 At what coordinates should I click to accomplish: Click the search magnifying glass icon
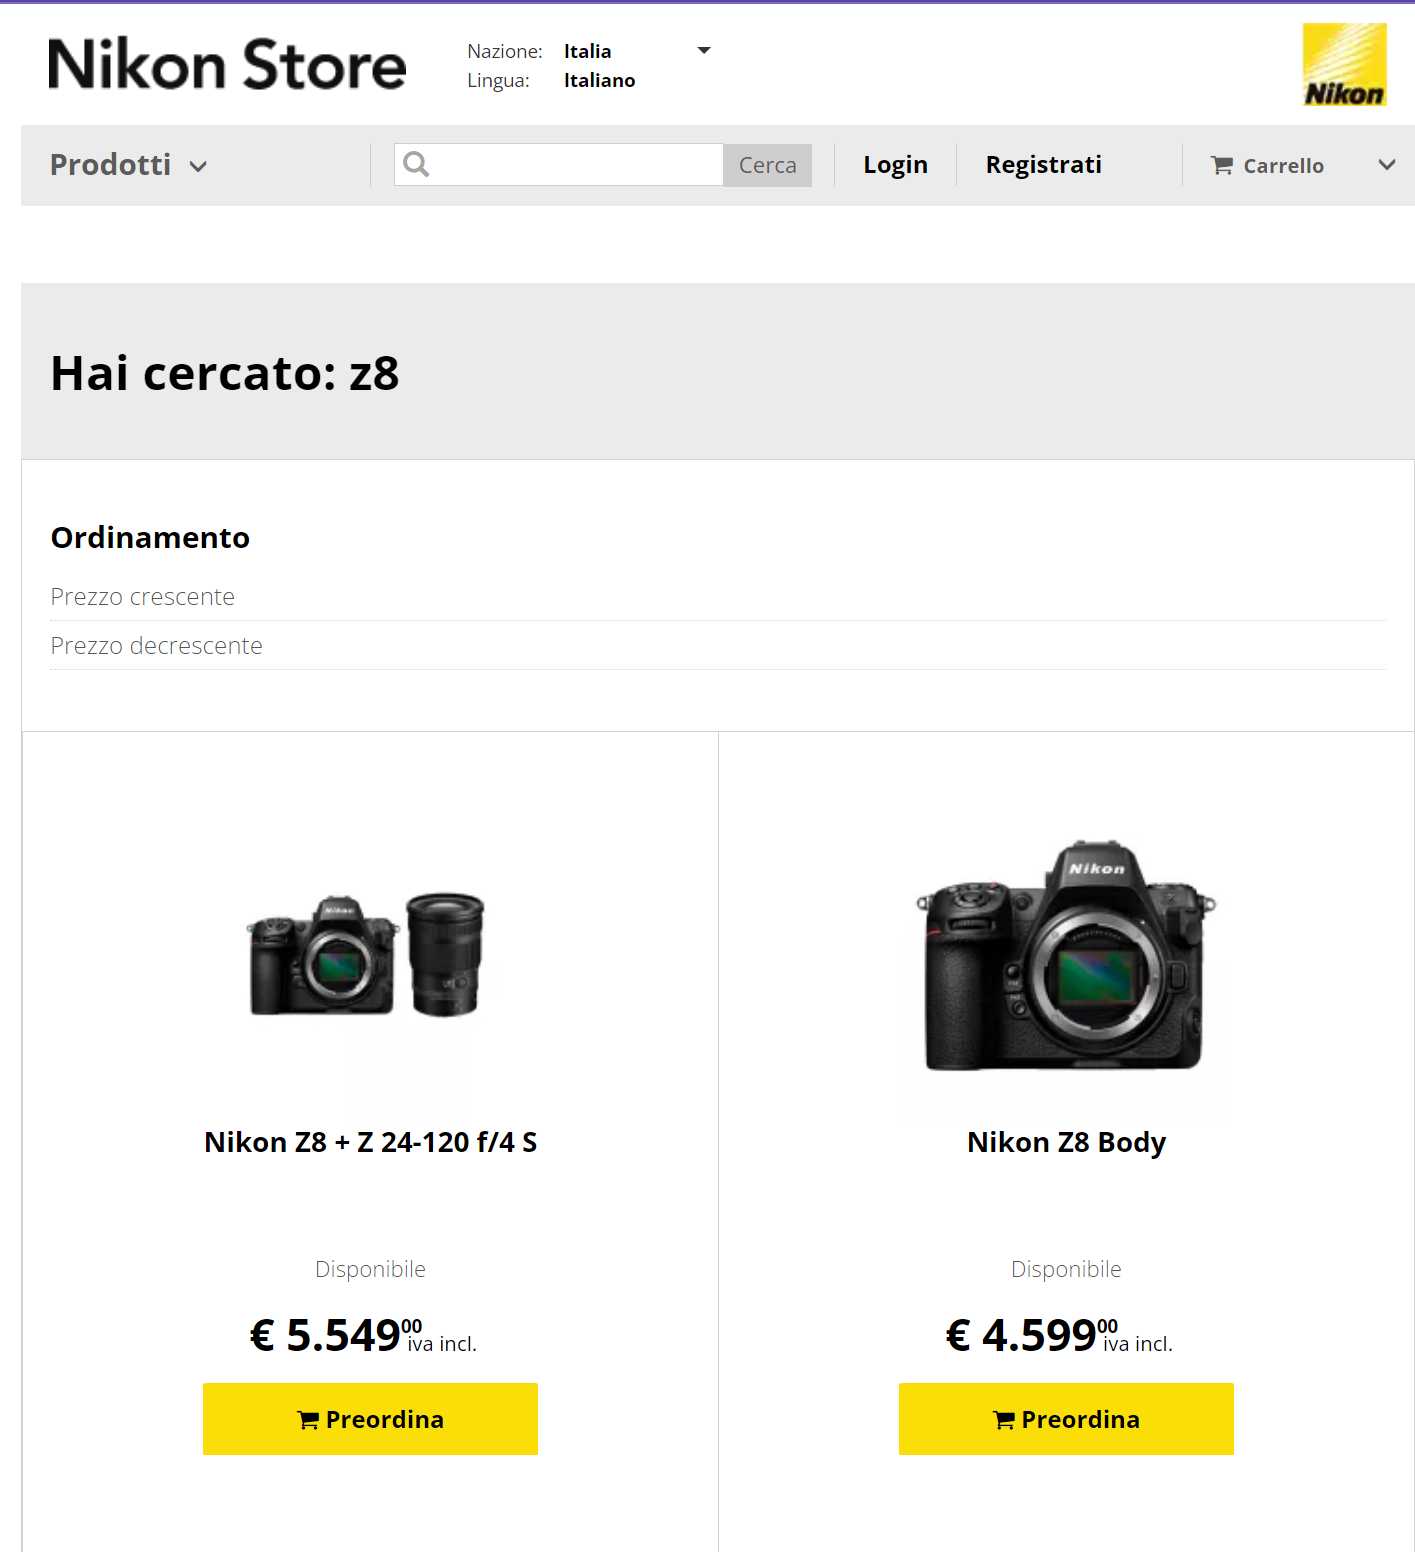(417, 164)
